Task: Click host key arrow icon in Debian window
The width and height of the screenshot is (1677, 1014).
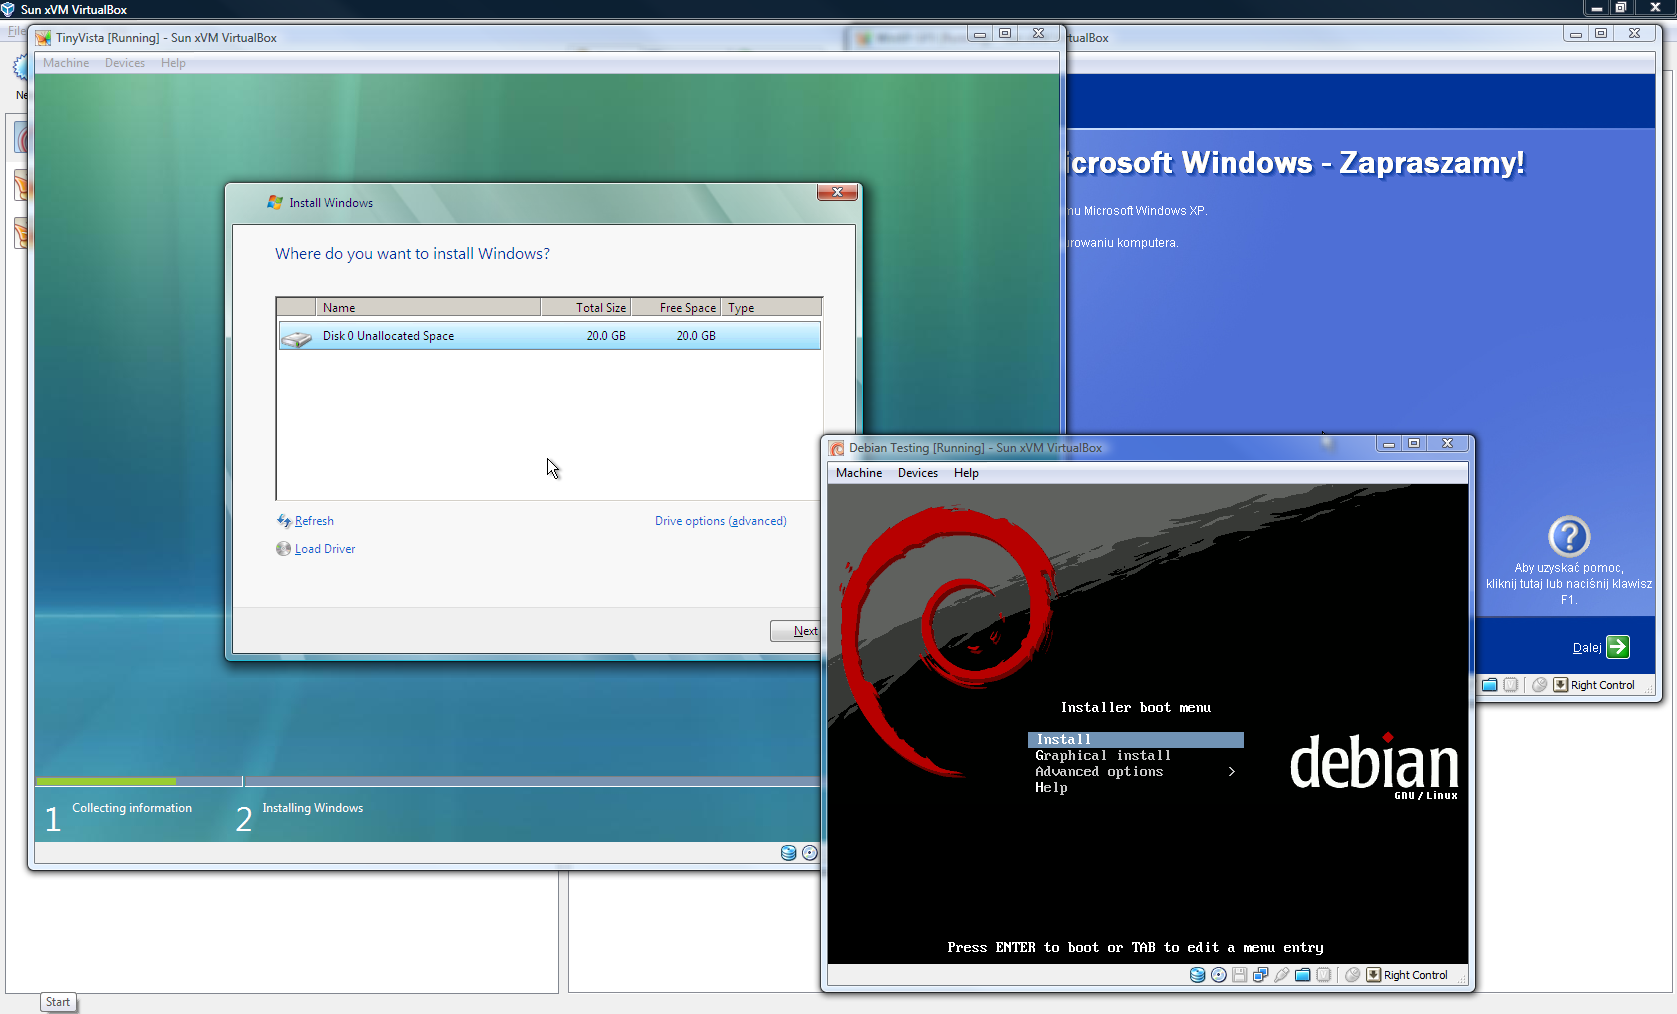Action: click(1374, 975)
